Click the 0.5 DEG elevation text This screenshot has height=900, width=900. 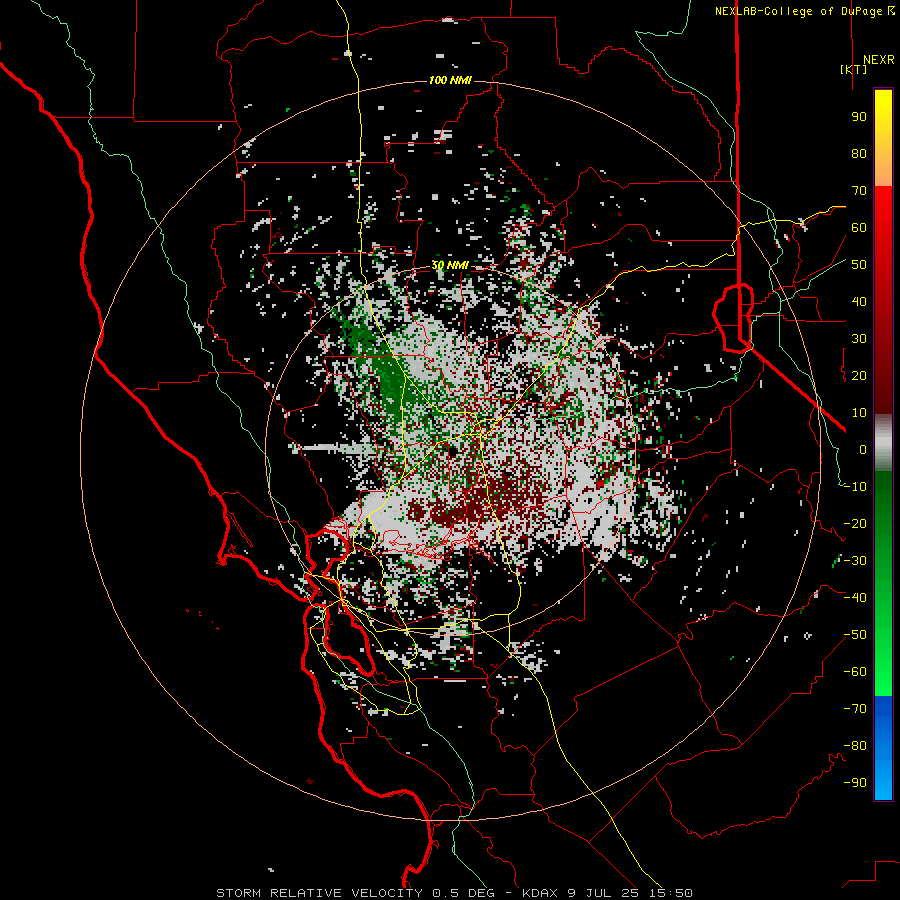point(463,893)
